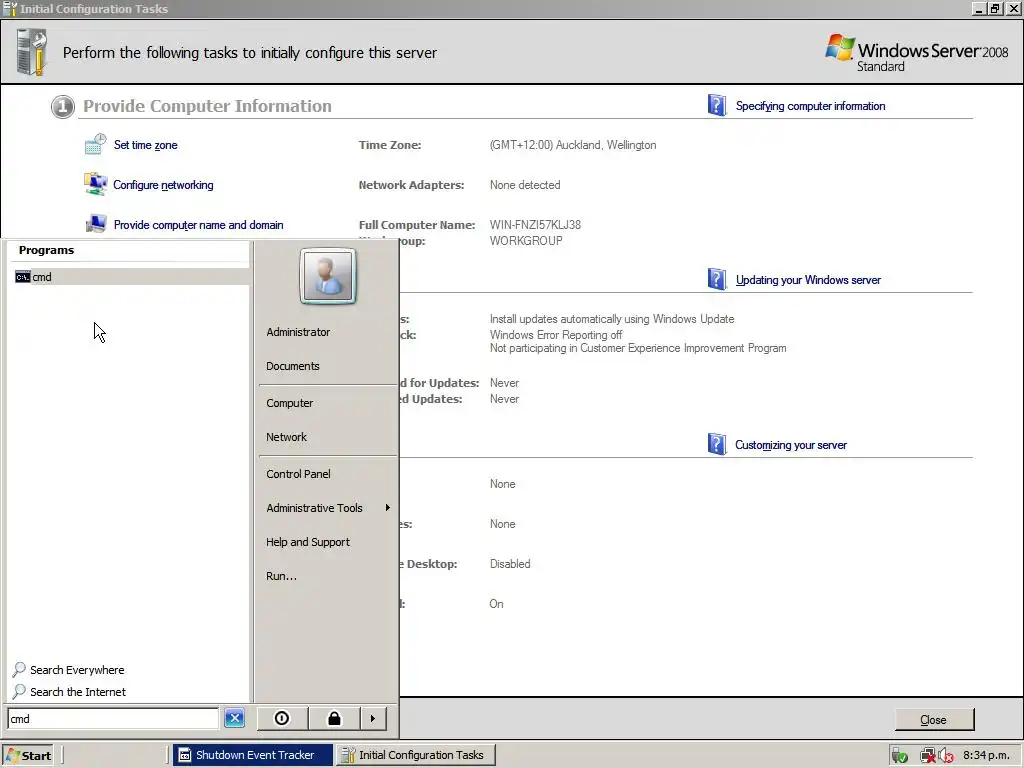Viewport: 1024px width, 768px height.
Task: Open Network from Start menu
Action: point(286,437)
